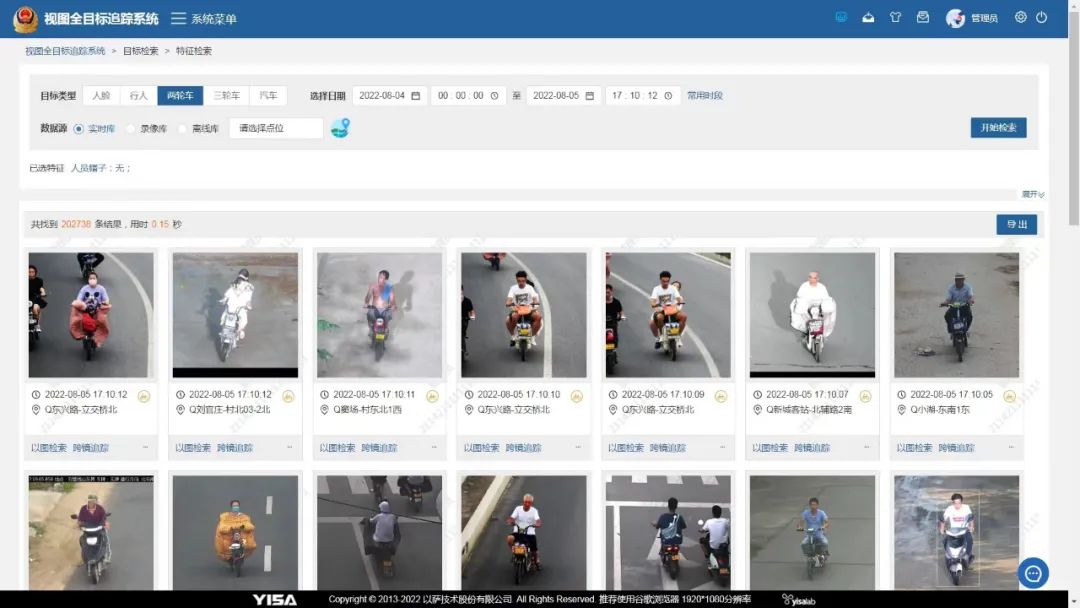The image size is (1080, 608).
Task: Click 跨镜追踪 on 17:10:11 card
Action: pyautogui.click(x=379, y=448)
